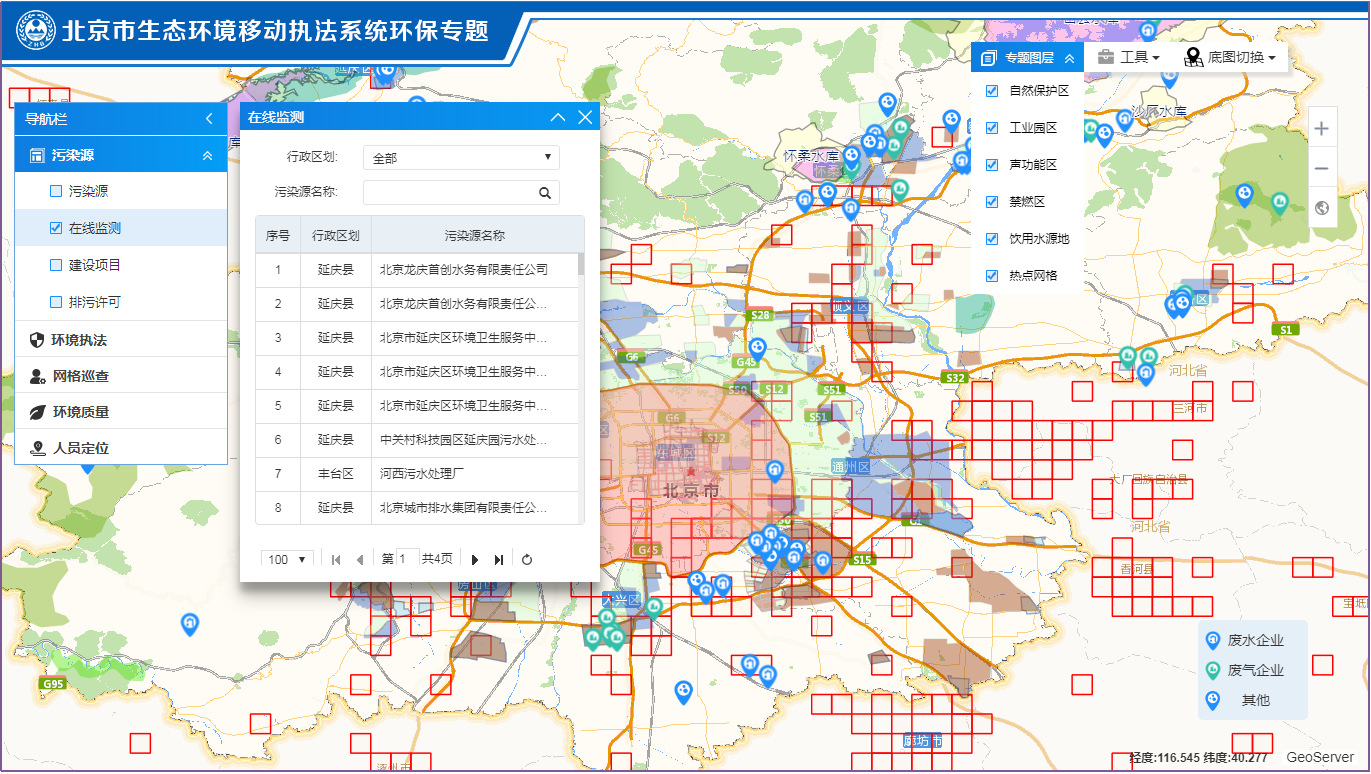1371x774 pixels.
Task: Enable the 建设项目 checkbox in navigation
Action: pyautogui.click(x=56, y=265)
